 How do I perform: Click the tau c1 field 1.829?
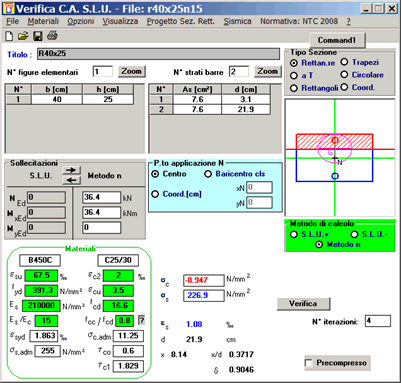pos(129,366)
